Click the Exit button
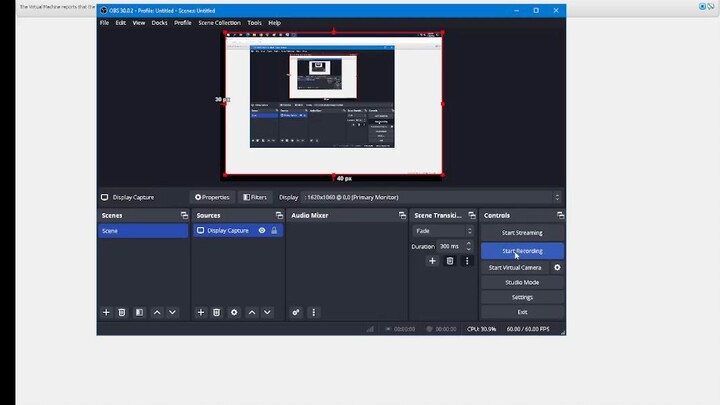 (522, 312)
